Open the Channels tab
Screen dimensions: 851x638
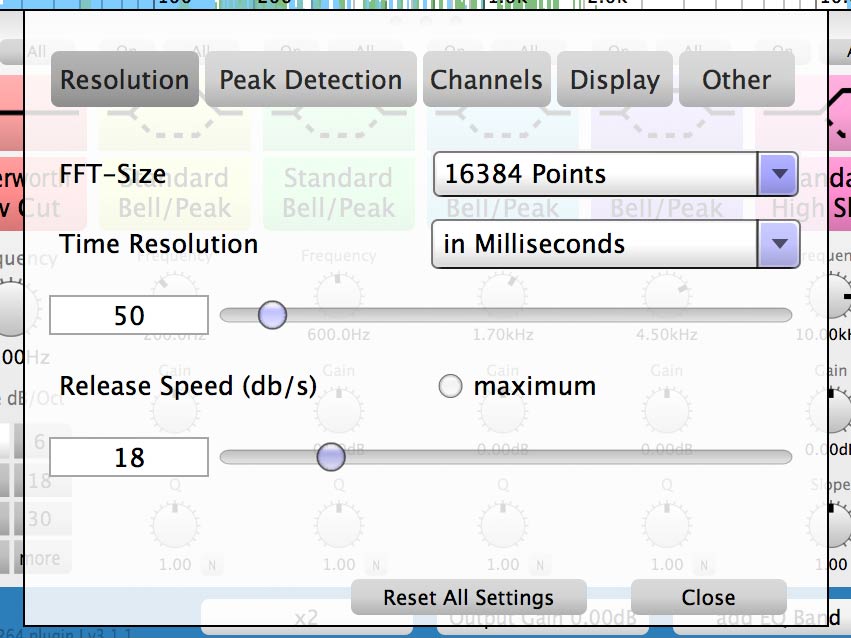click(x=486, y=80)
